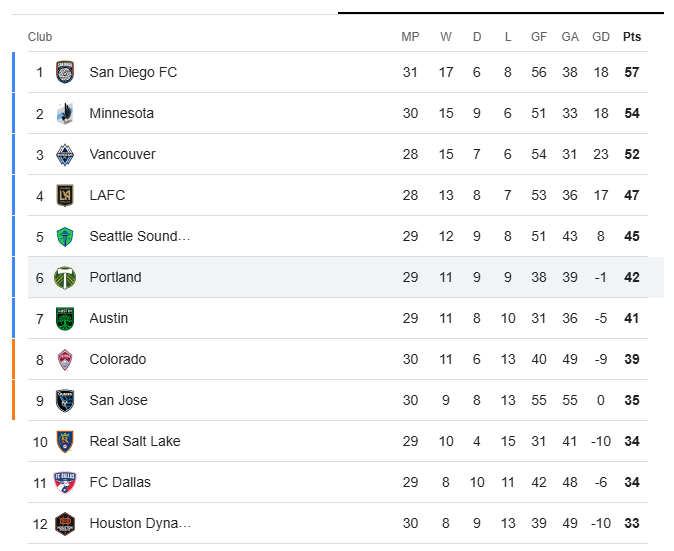This screenshot has height=551, width=674.
Task: Click the Club column header
Action: tap(40, 37)
